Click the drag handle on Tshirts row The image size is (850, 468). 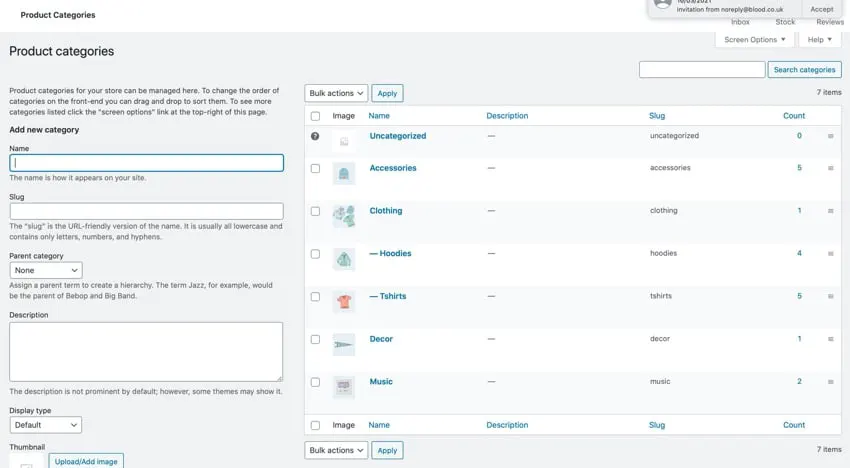click(830, 297)
